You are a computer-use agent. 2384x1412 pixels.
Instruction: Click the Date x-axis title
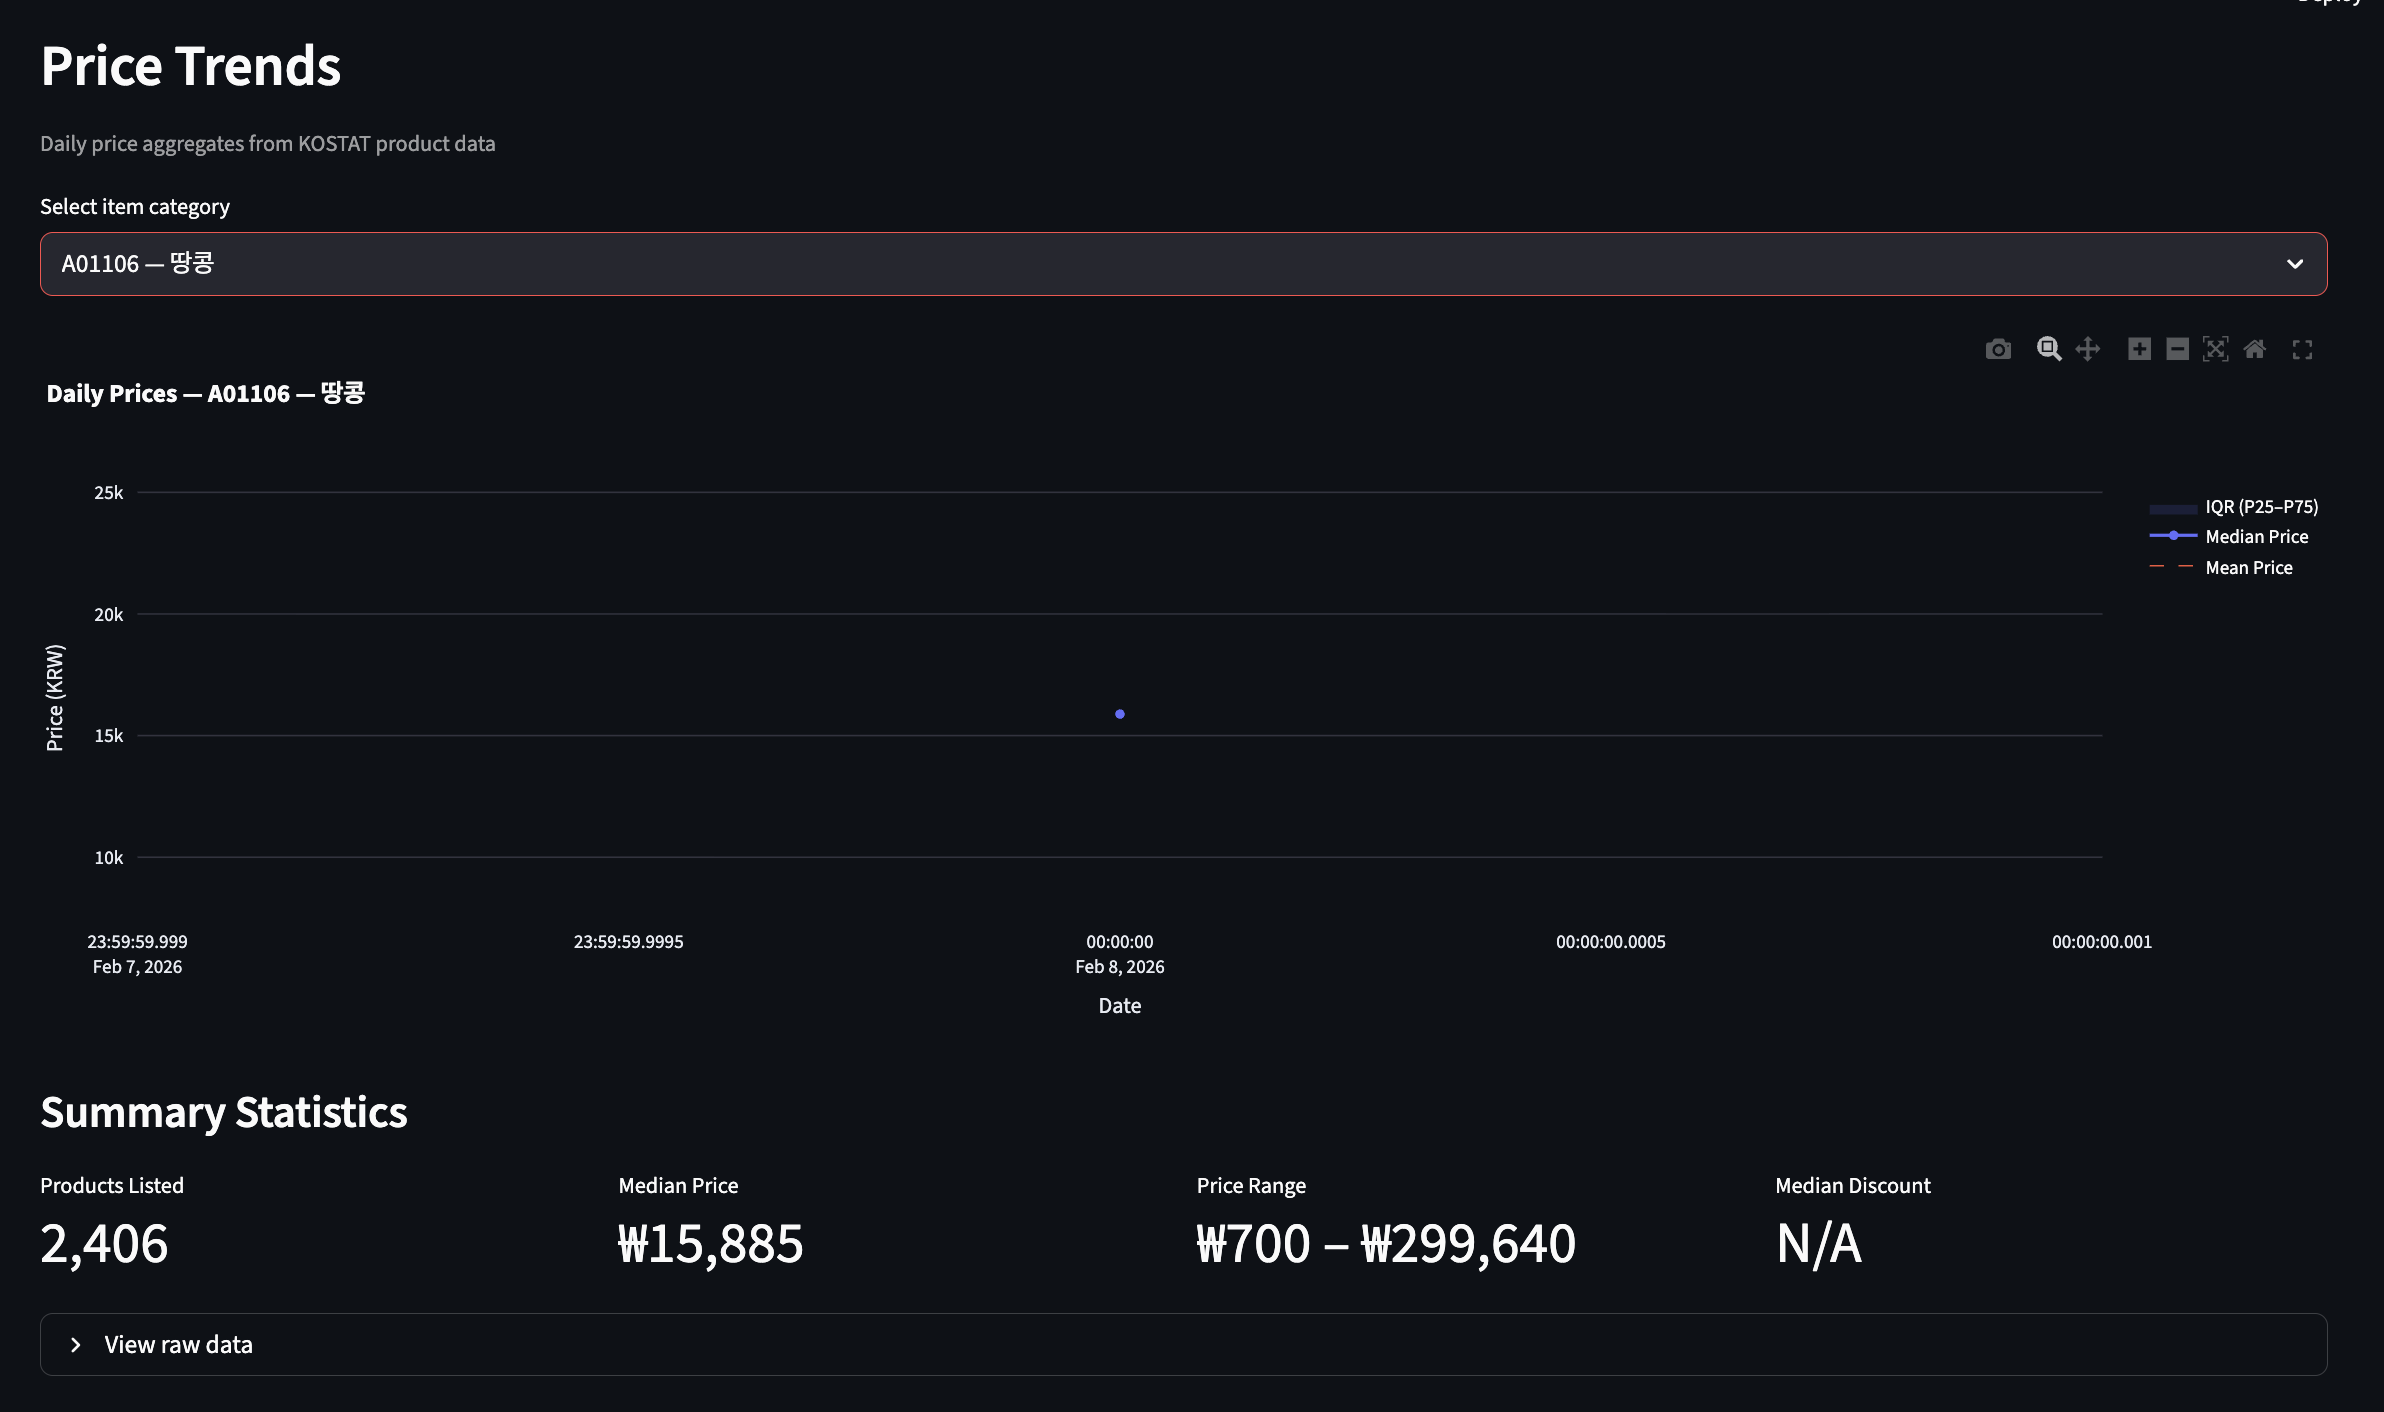tap(1120, 1006)
